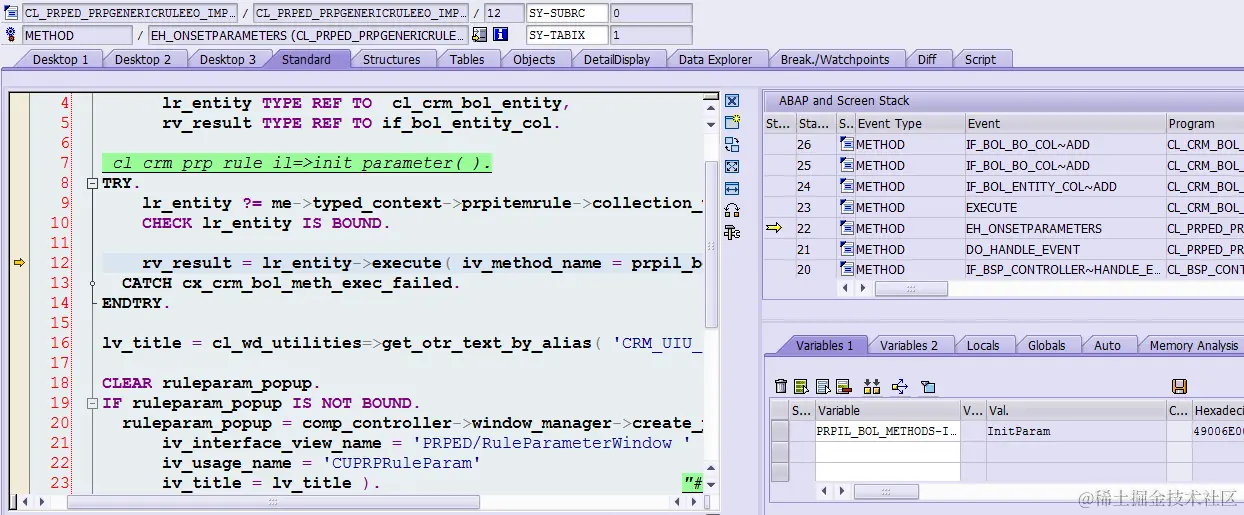The image size is (1244, 515).
Task: Collapse the TRY block at line 8
Action: pyautogui.click(x=93, y=184)
